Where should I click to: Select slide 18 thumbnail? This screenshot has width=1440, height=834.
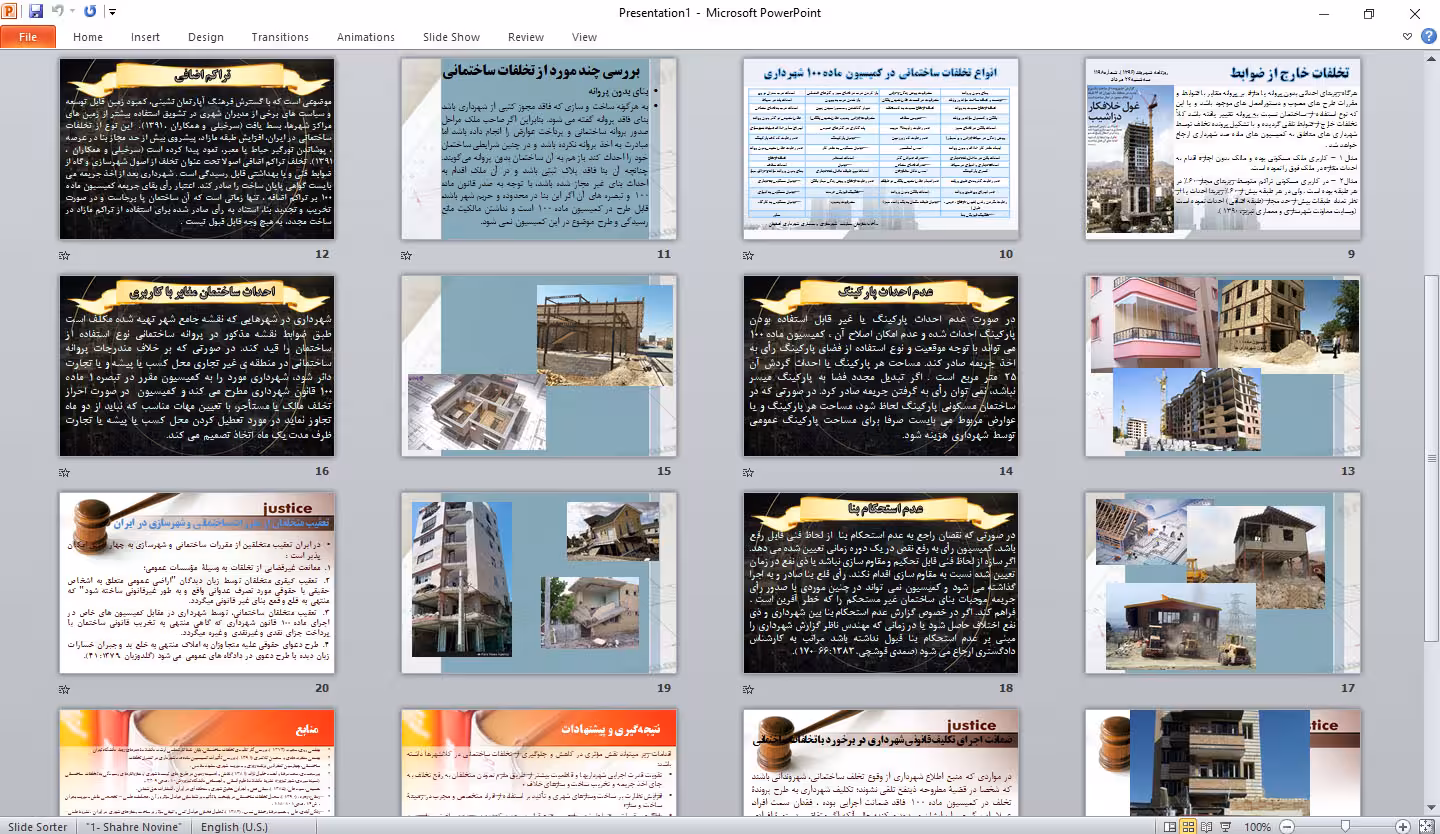881,583
